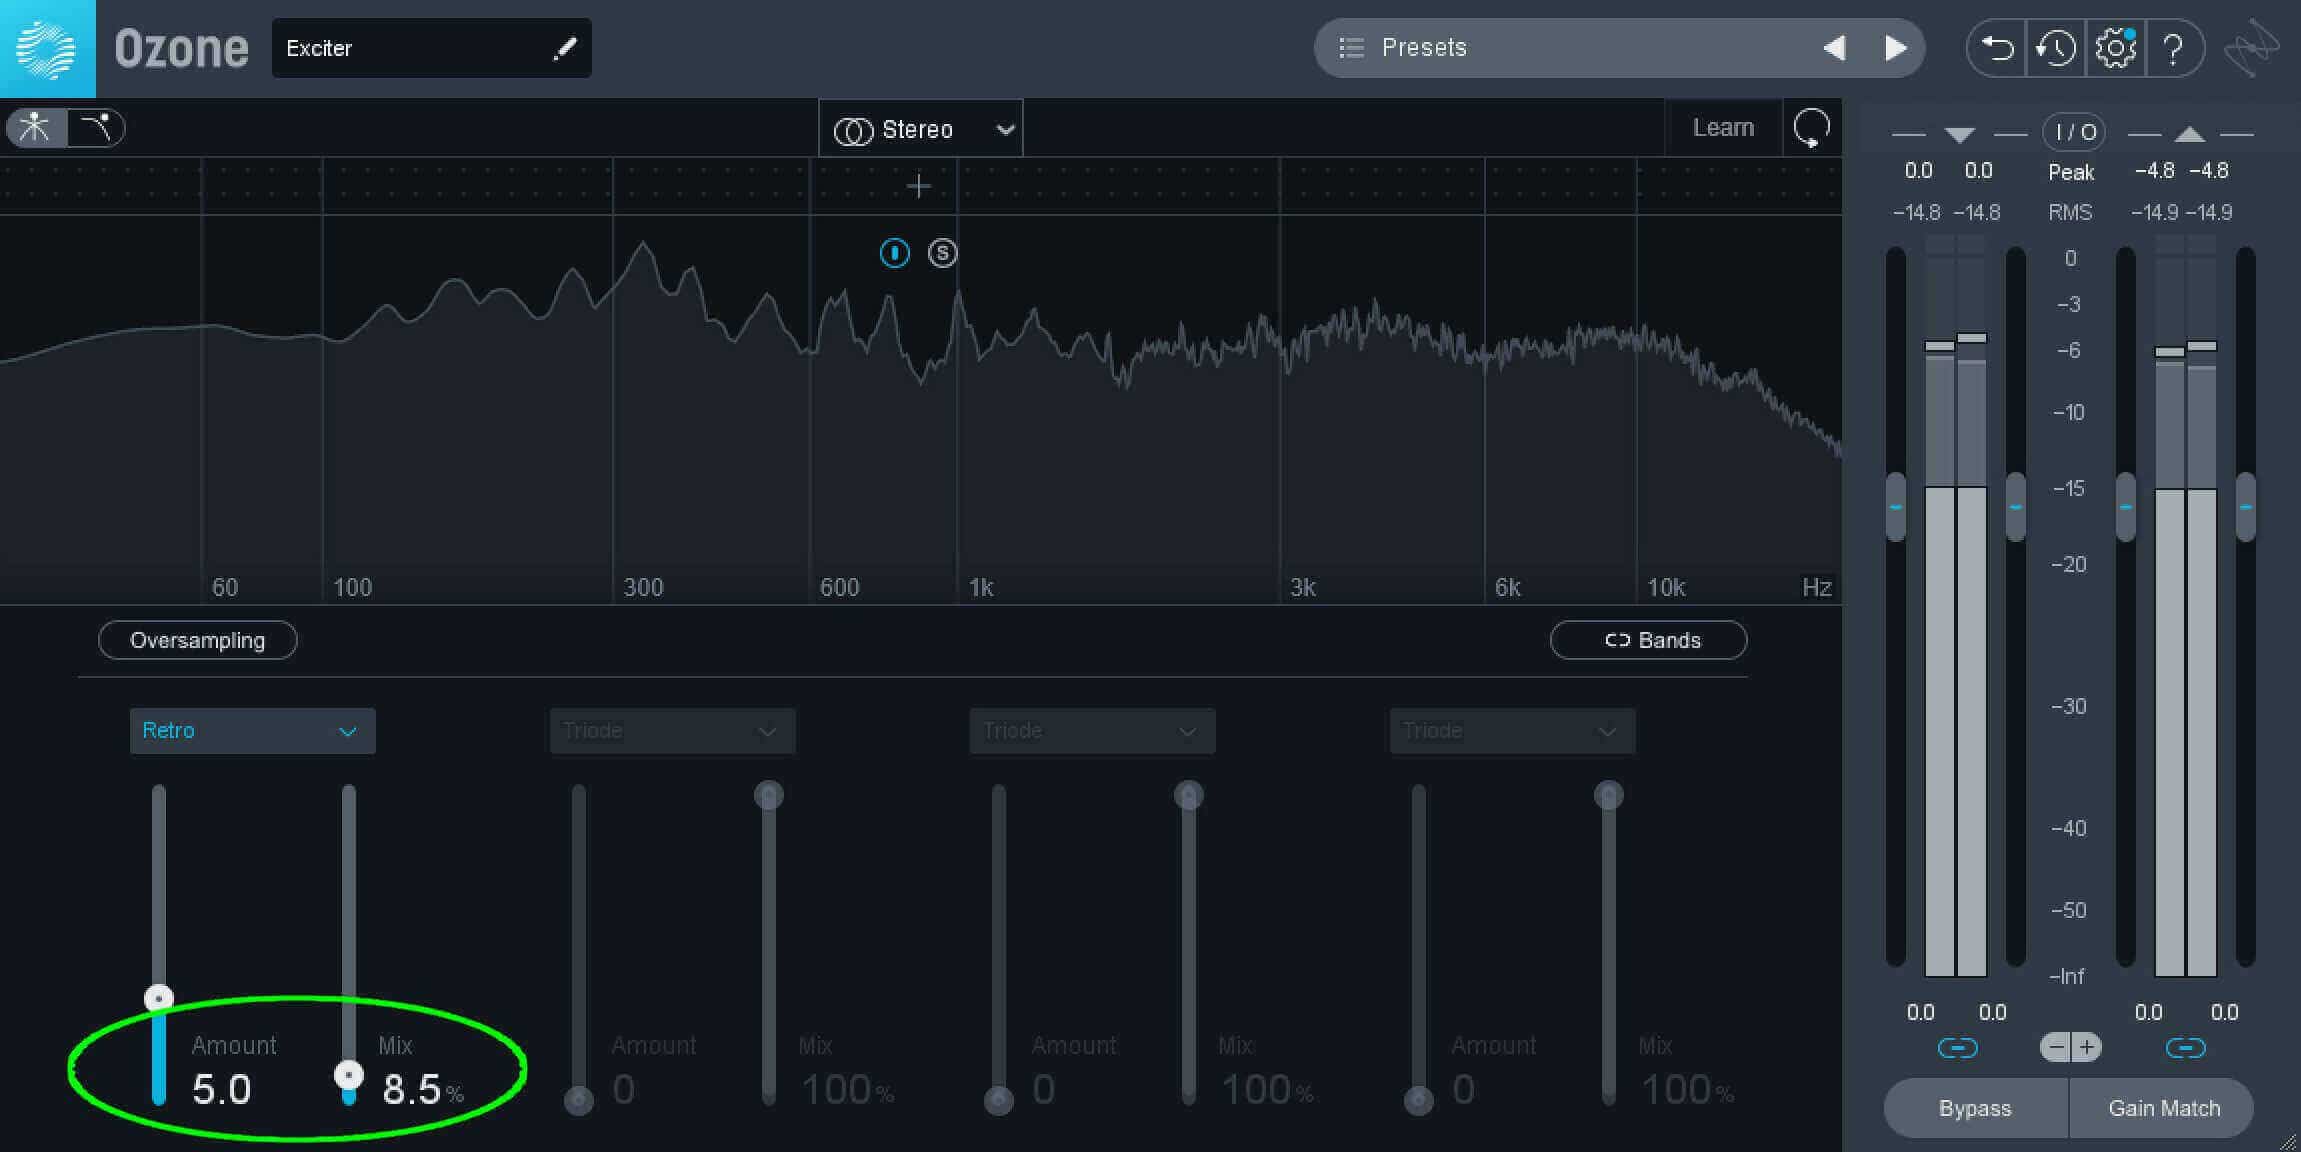The height and width of the screenshot is (1152, 2301).
Task: Click the 1k frequency label
Action: click(981, 587)
